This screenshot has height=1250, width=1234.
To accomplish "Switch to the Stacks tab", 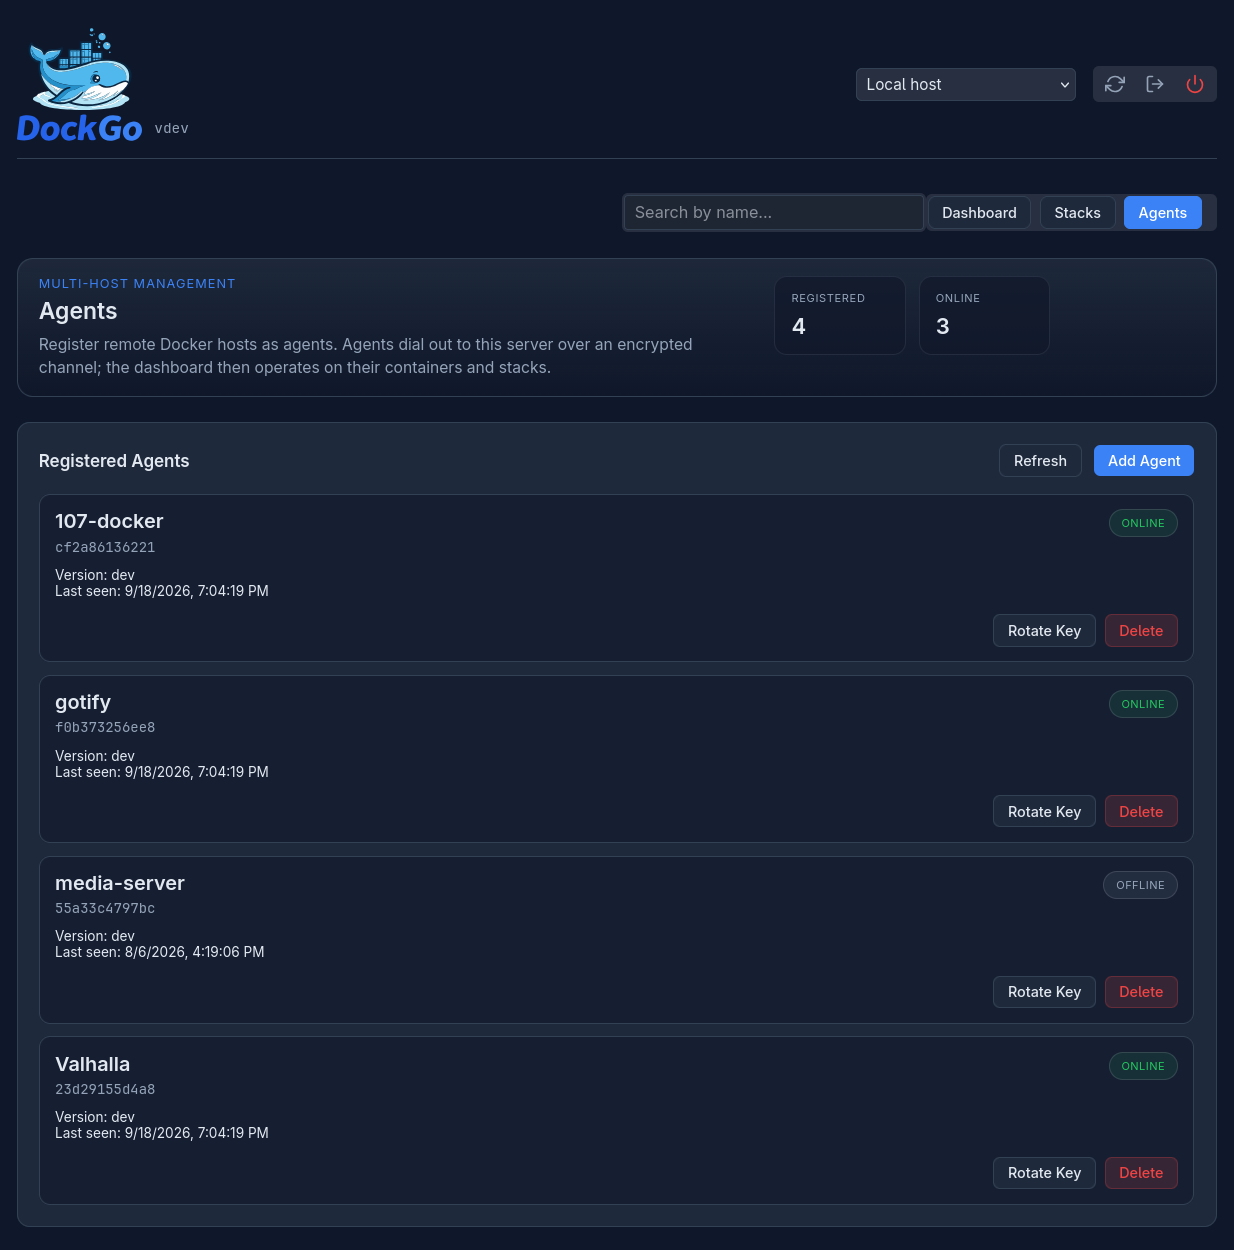I will pyautogui.click(x=1077, y=212).
